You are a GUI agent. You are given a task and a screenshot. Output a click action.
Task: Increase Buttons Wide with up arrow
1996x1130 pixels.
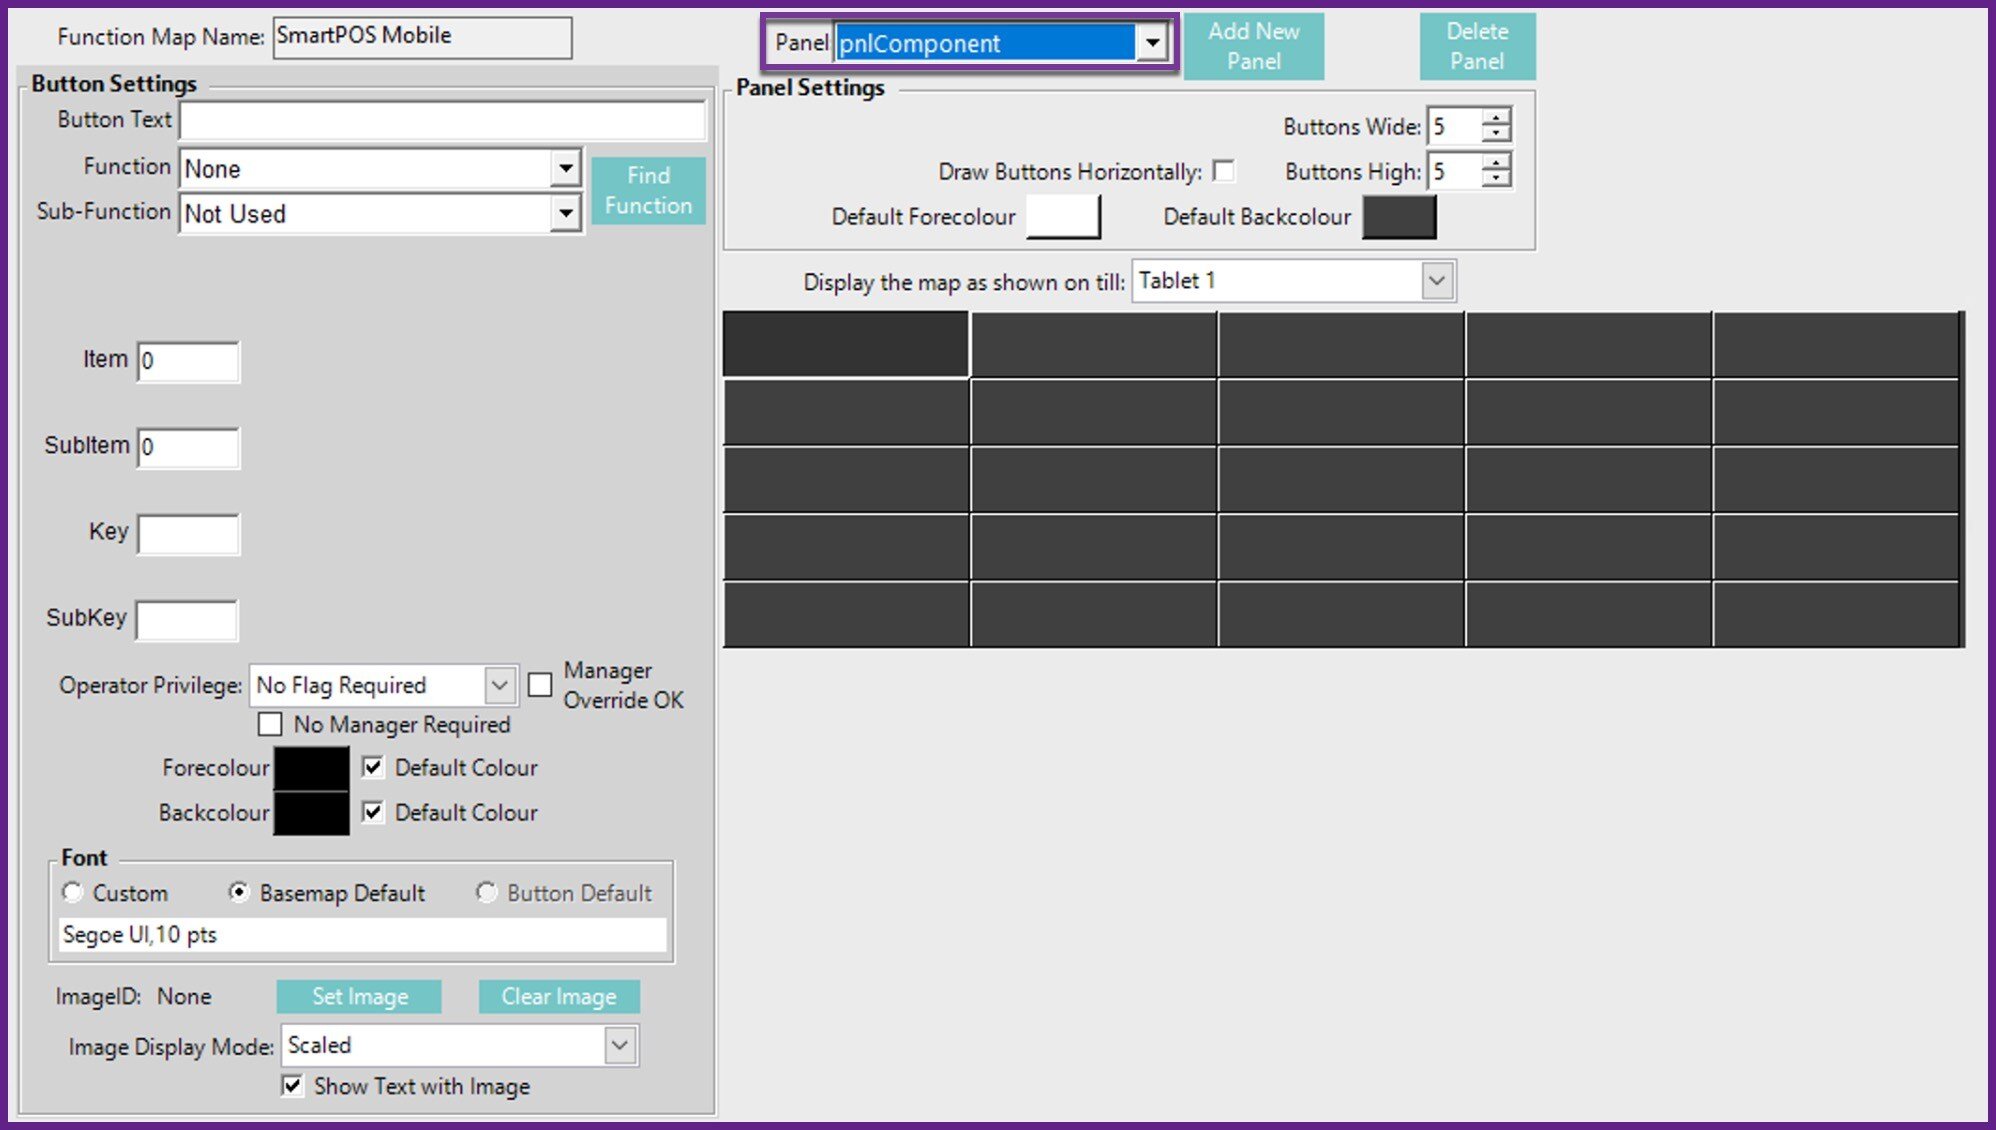[1496, 118]
